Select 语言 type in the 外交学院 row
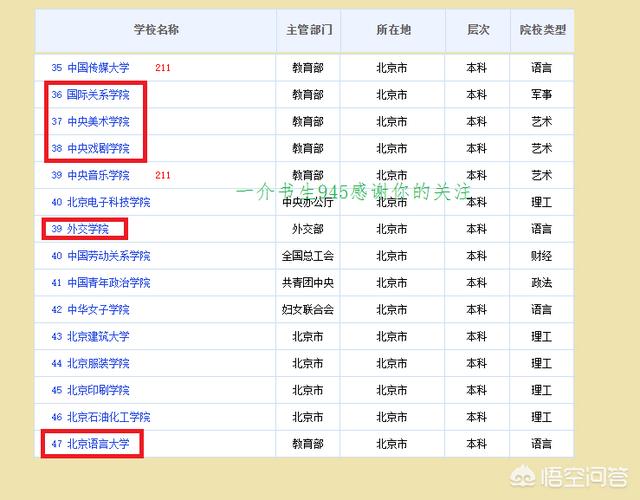This screenshot has height=500, width=640. (541, 229)
